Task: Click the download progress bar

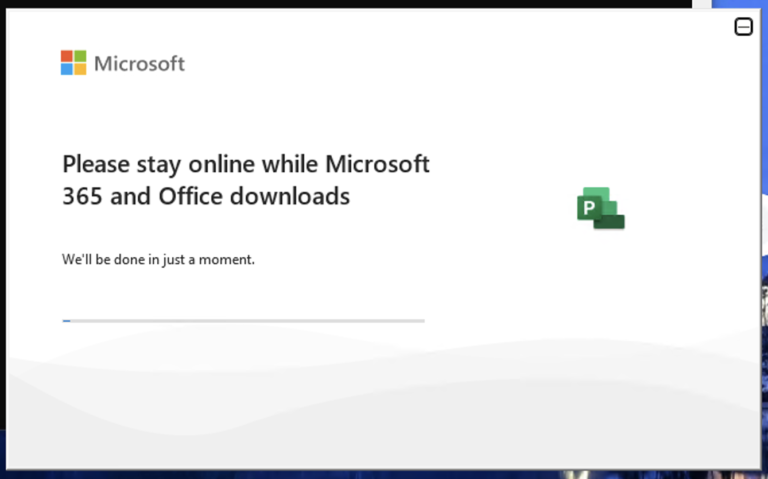Action: click(243, 321)
